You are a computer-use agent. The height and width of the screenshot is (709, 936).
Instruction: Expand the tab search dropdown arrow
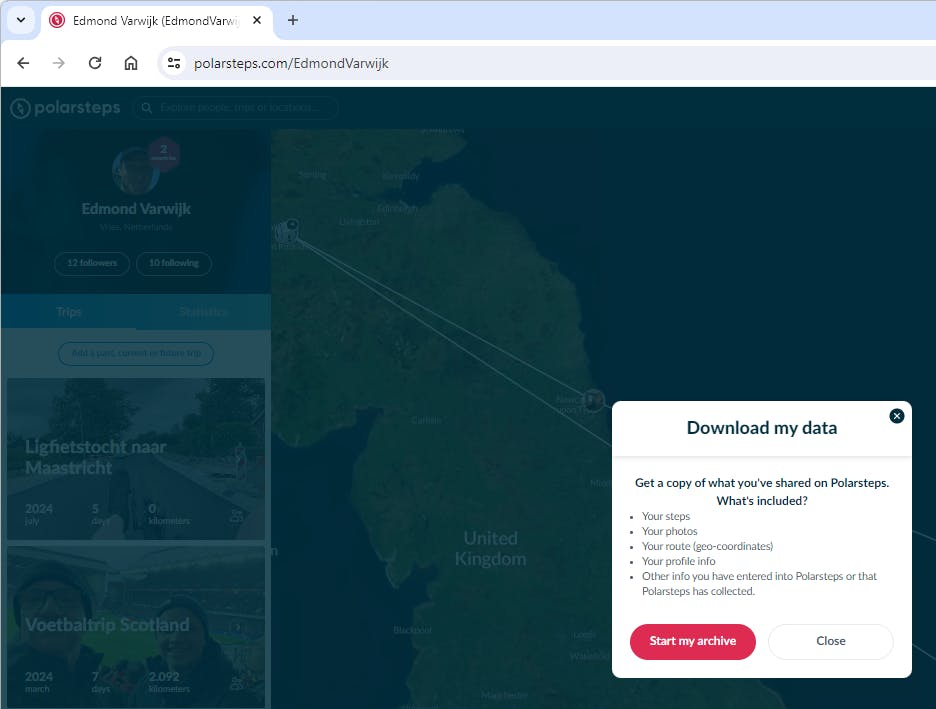21,20
